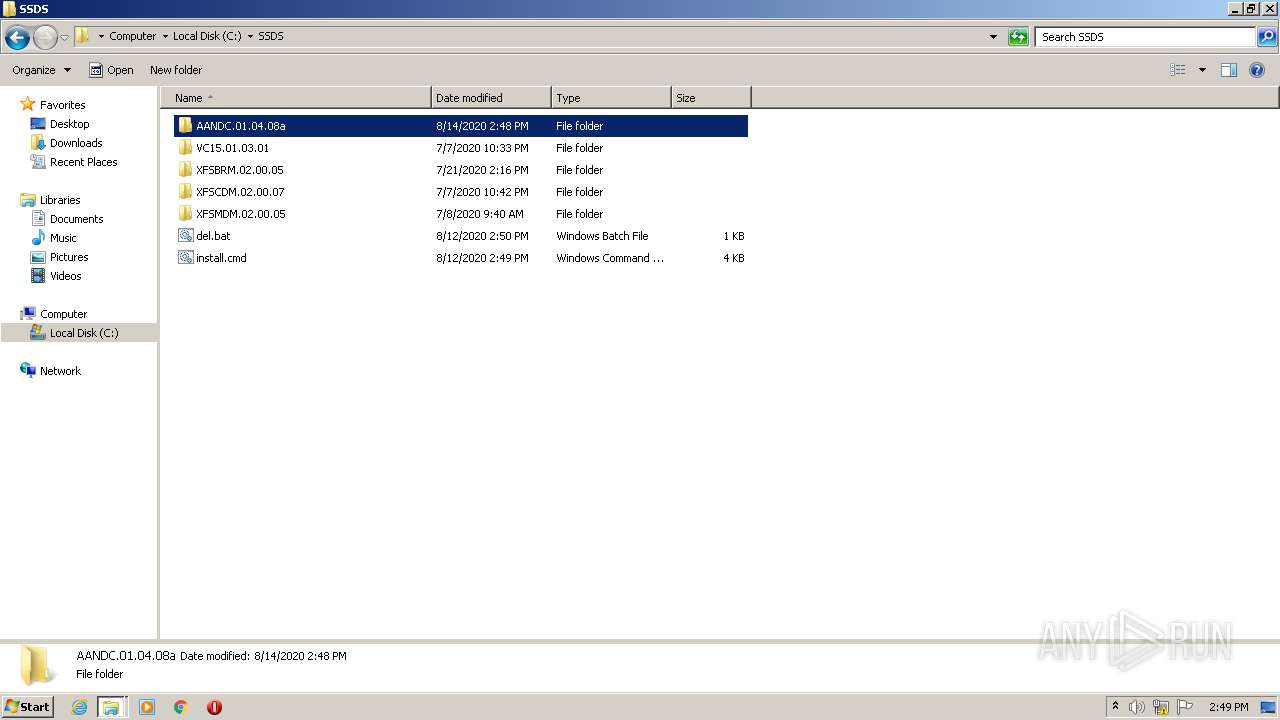This screenshot has width=1280, height=720.
Task: Sort by the Size column header
Action: 711,98
